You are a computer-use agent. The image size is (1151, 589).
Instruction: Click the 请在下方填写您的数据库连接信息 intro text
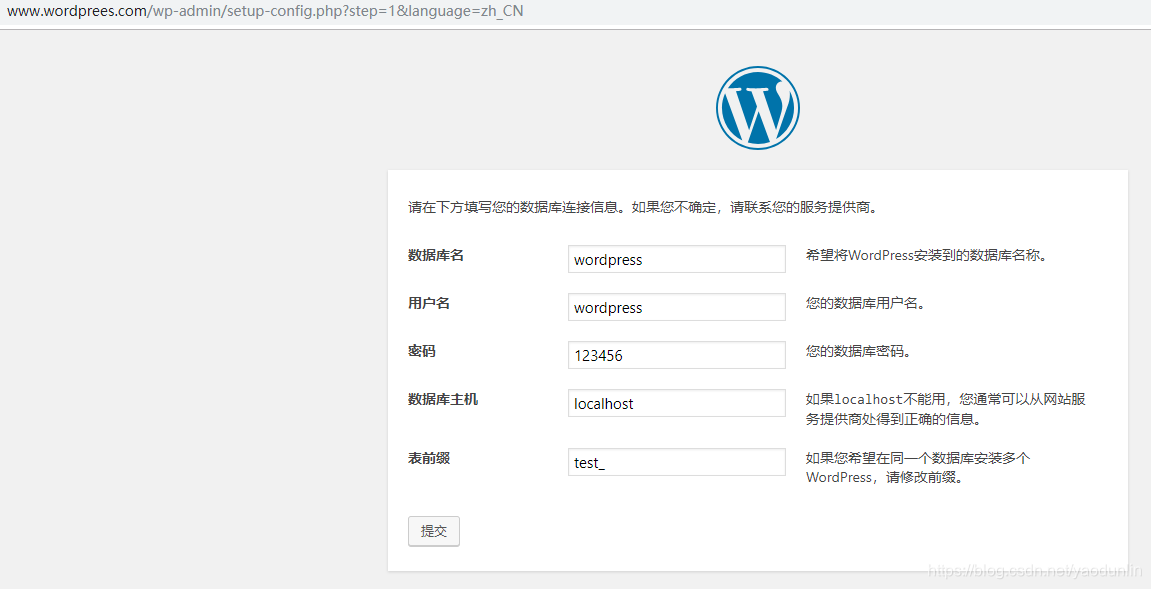click(643, 207)
